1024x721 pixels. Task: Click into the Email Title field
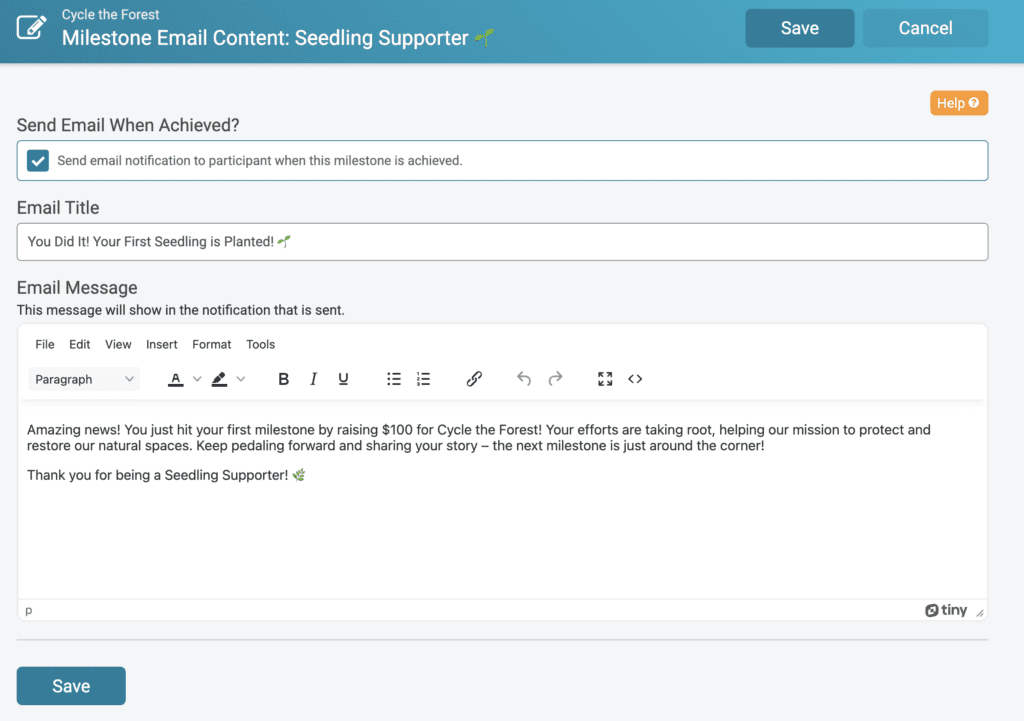pyautogui.click(x=502, y=242)
